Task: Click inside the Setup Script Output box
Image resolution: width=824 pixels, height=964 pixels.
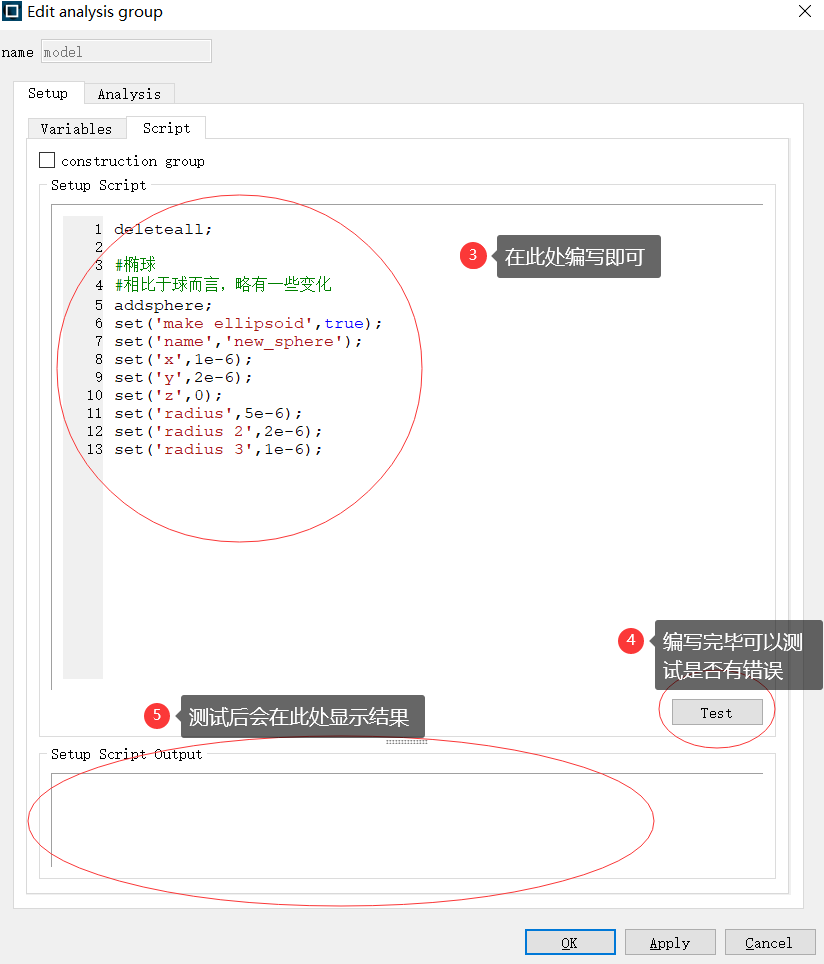Action: click(x=407, y=820)
